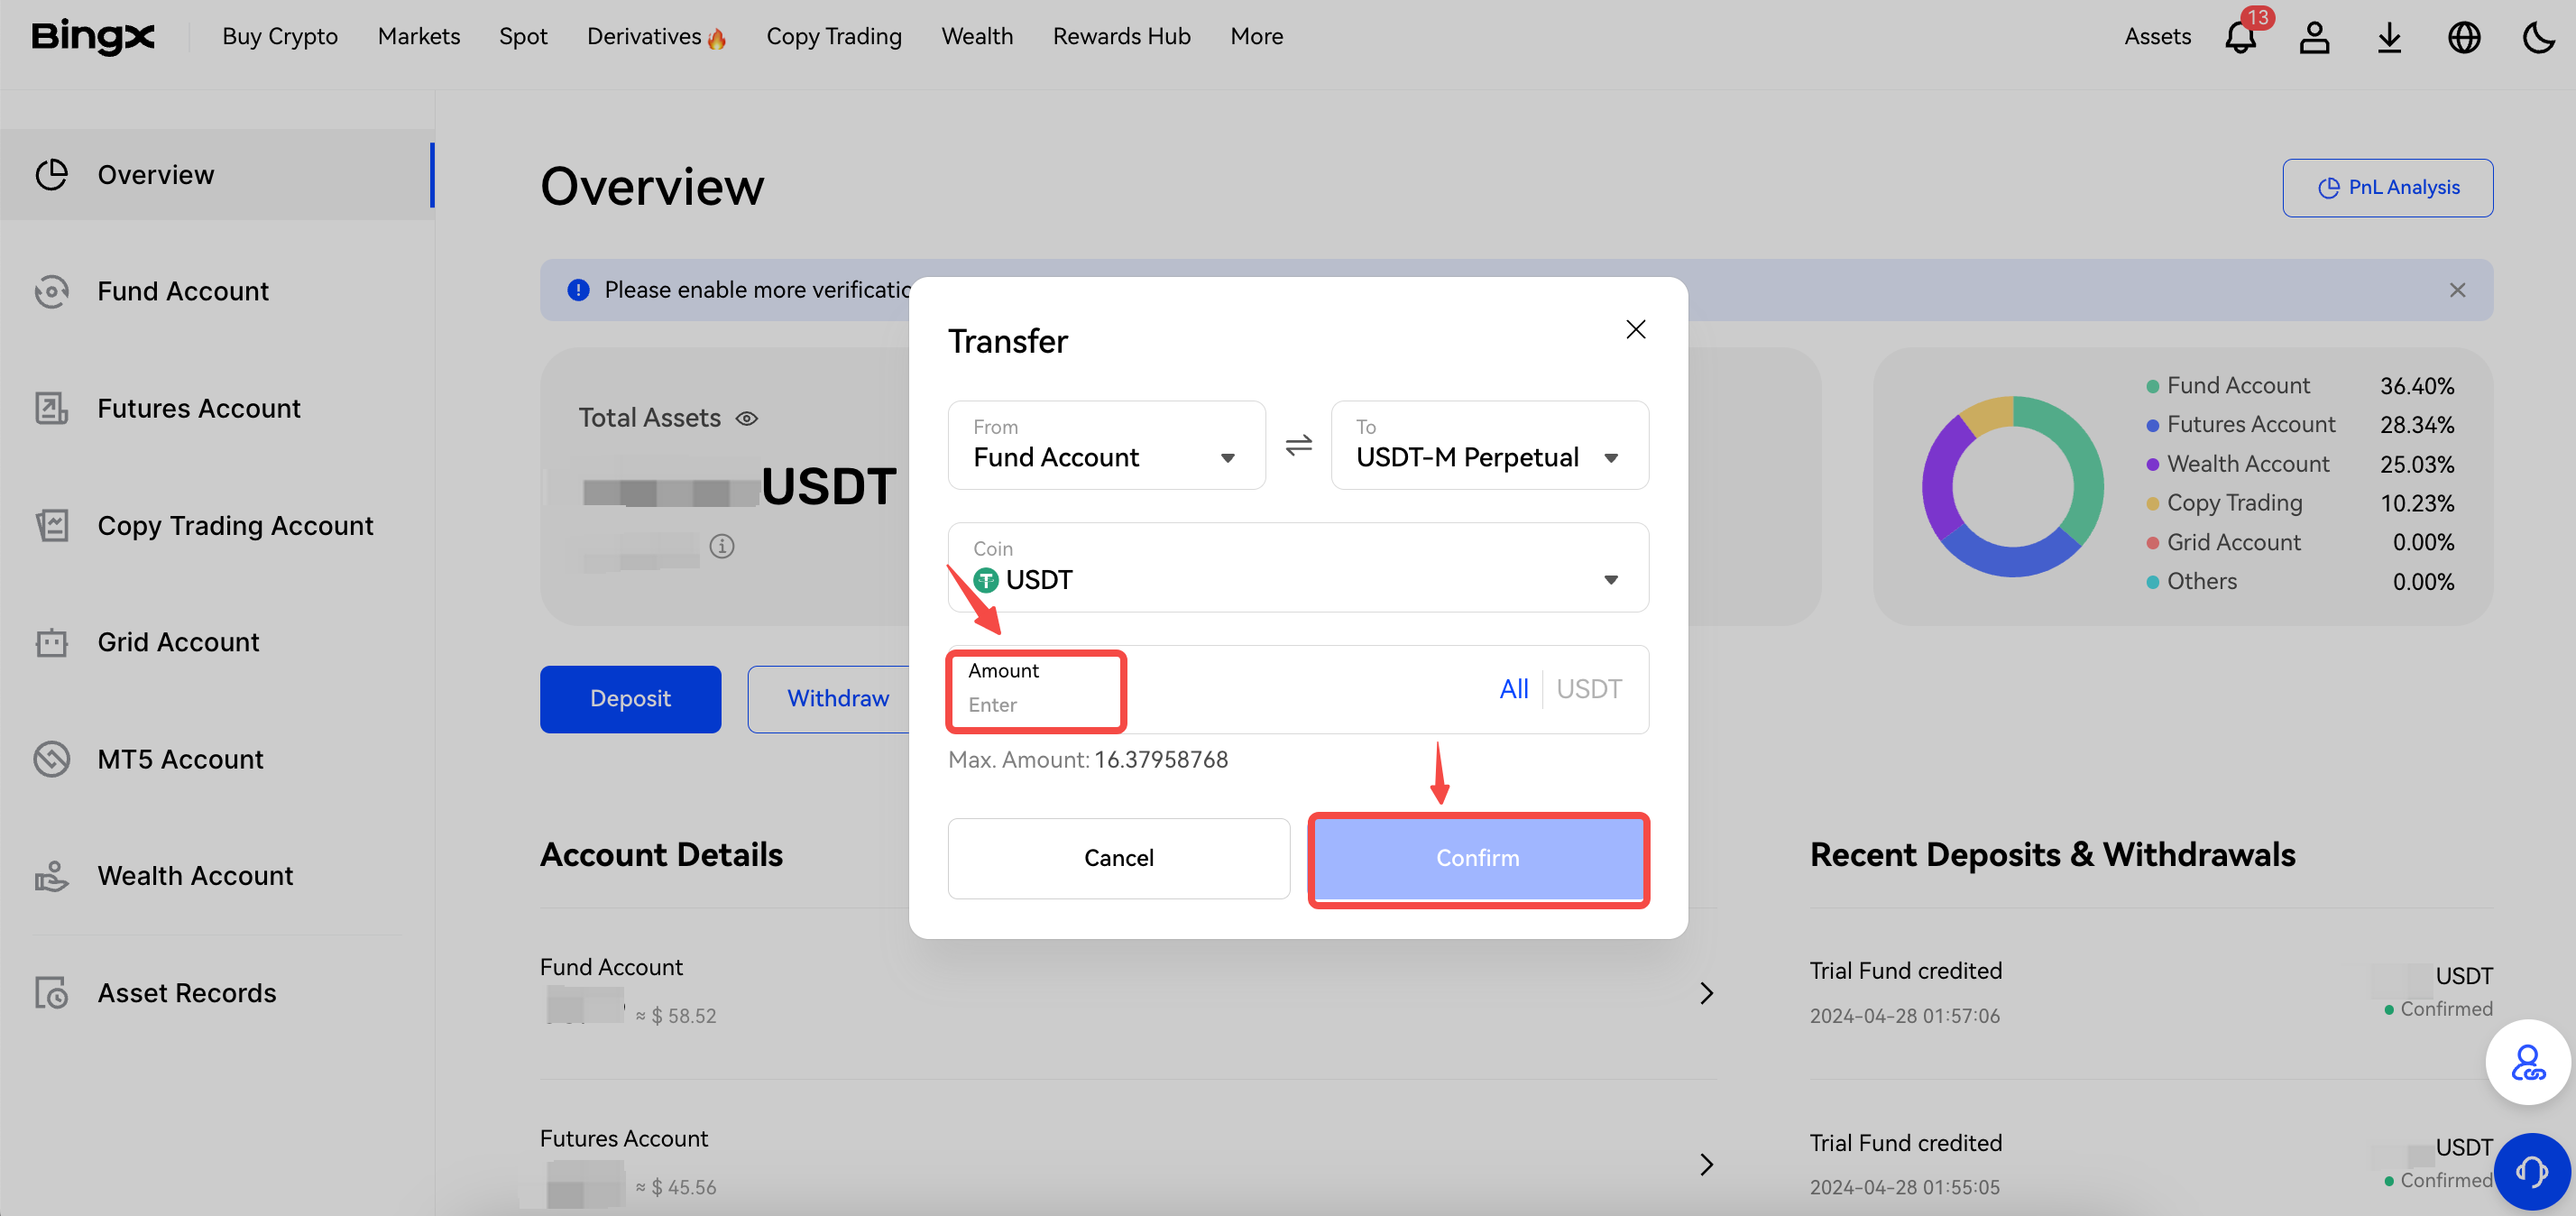Click Cancel in the Transfer dialog
Image resolution: width=2576 pixels, height=1216 pixels.
point(1118,858)
